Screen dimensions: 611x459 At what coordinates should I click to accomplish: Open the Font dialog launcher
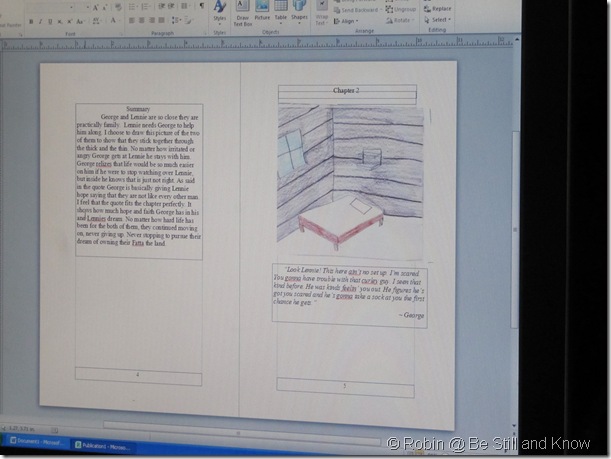[122, 34]
